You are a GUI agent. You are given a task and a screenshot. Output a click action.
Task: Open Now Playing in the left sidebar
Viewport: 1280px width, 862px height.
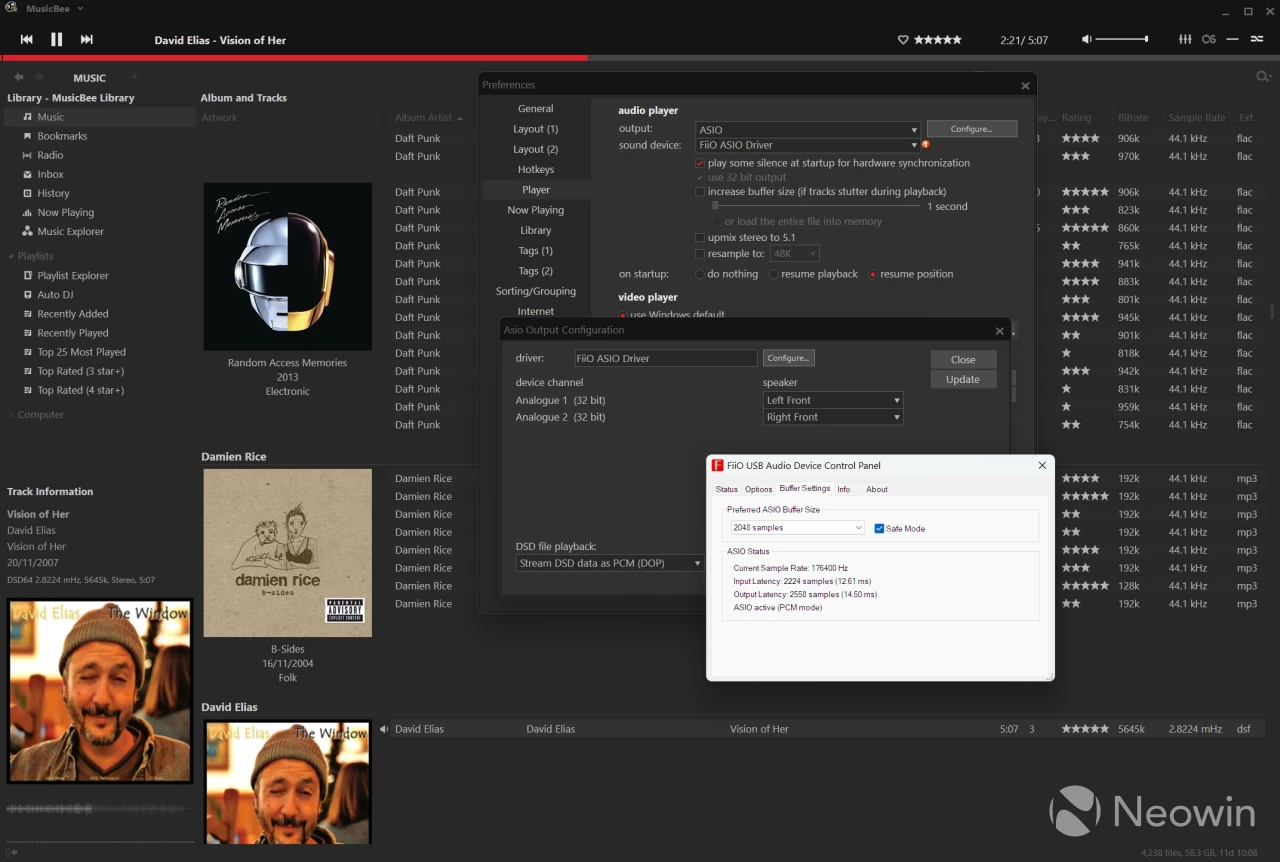[x=65, y=212]
